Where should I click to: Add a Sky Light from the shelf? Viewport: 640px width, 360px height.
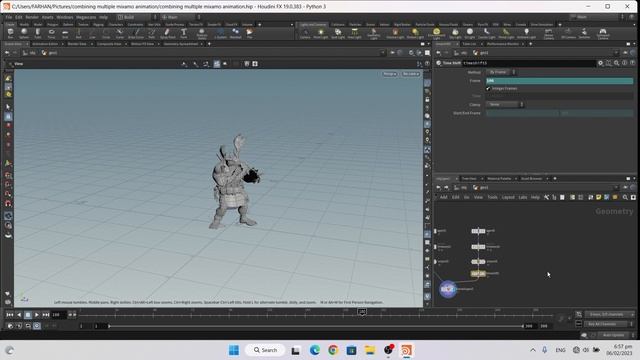click(x=455, y=33)
